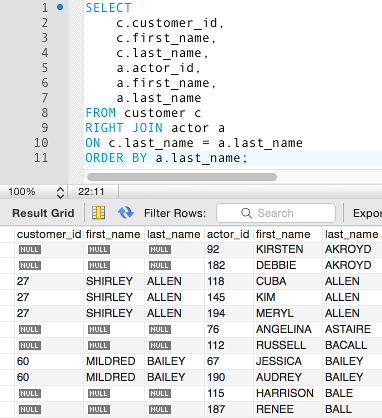
Task: Click the Filter Rows search field
Action: (x=276, y=213)
